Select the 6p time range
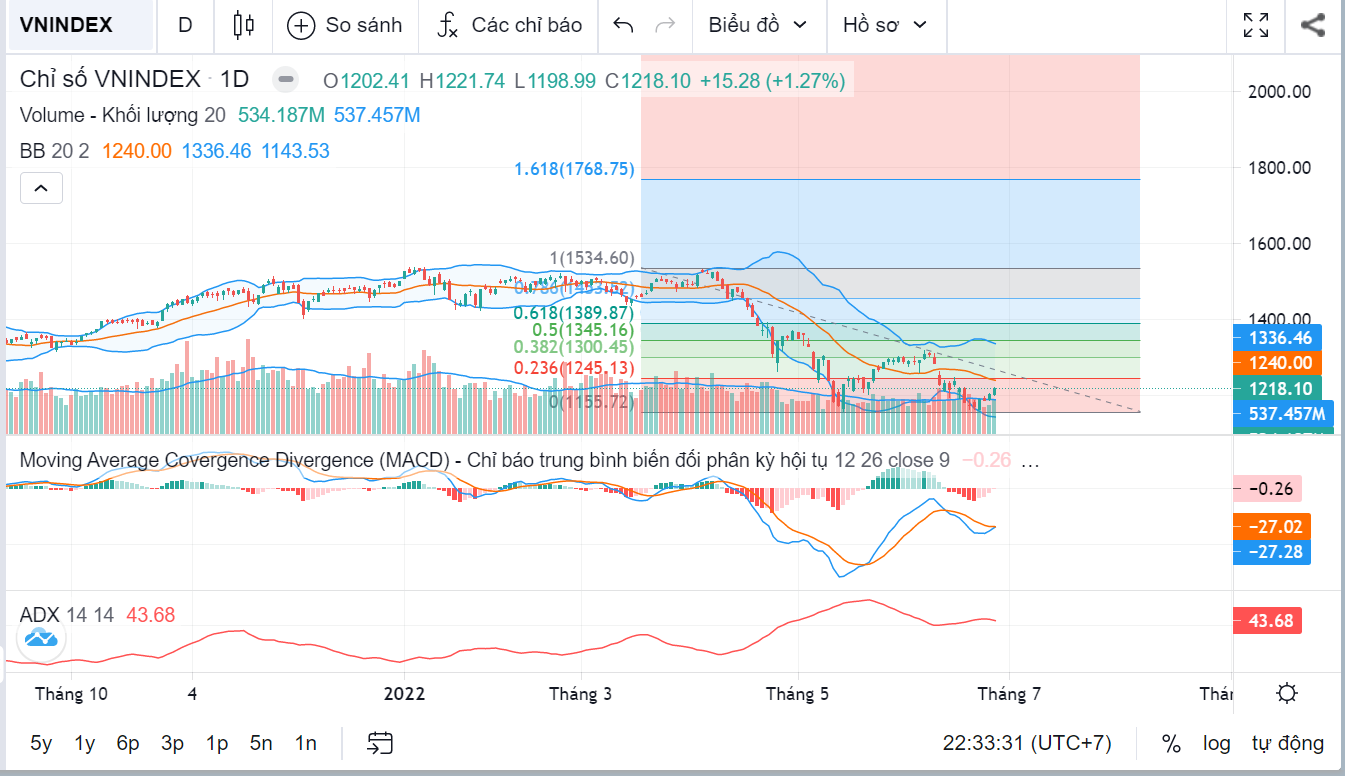This screenshot has width=1345, height=776. tap(128, 743)
